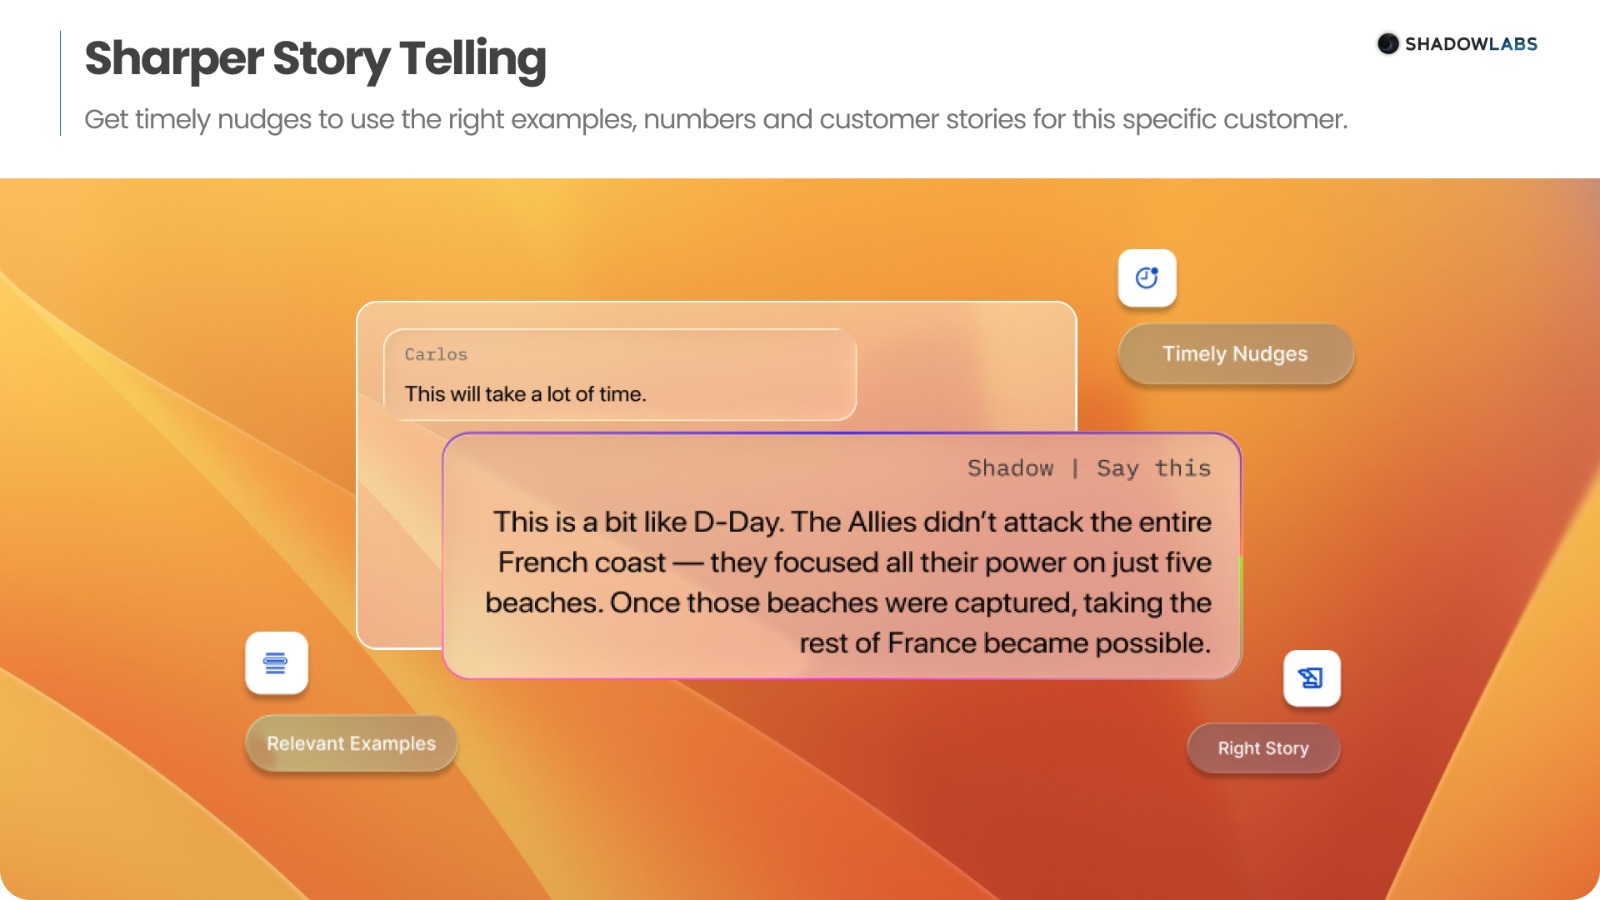The width and height of the screenshot is (1600, 900).
Task: Click the phrase "rest of France became possible."
Action: pyautogui.click(x=1004, y=643)
